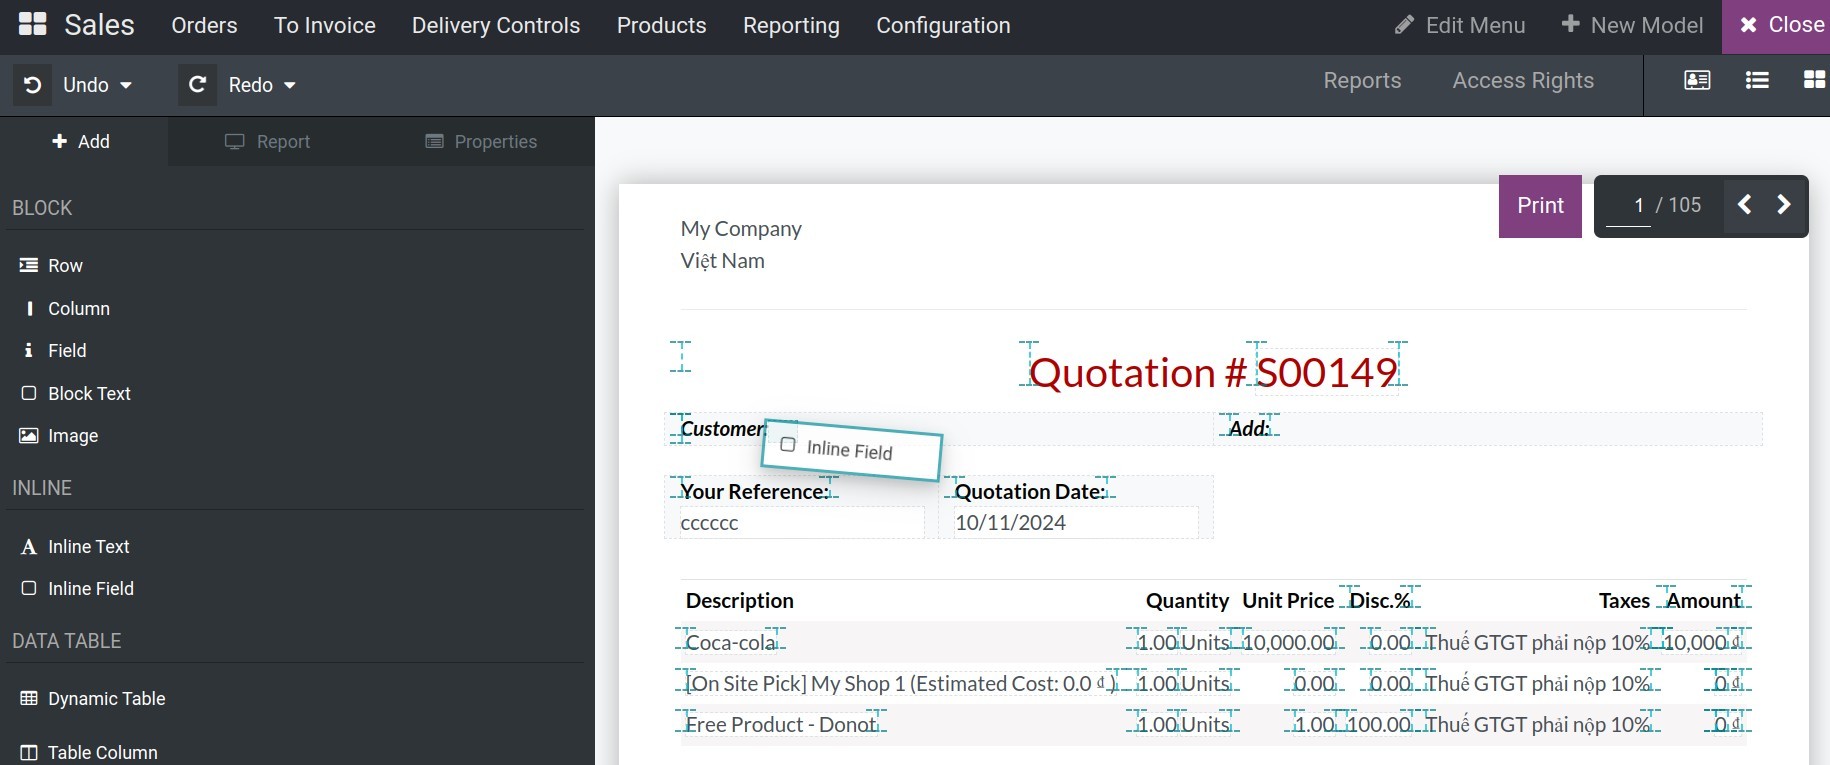Image resolution: width=1830 pixels, height=765 pixels.
Task: Click the Redo arrow icon
Action: (198, 85)
